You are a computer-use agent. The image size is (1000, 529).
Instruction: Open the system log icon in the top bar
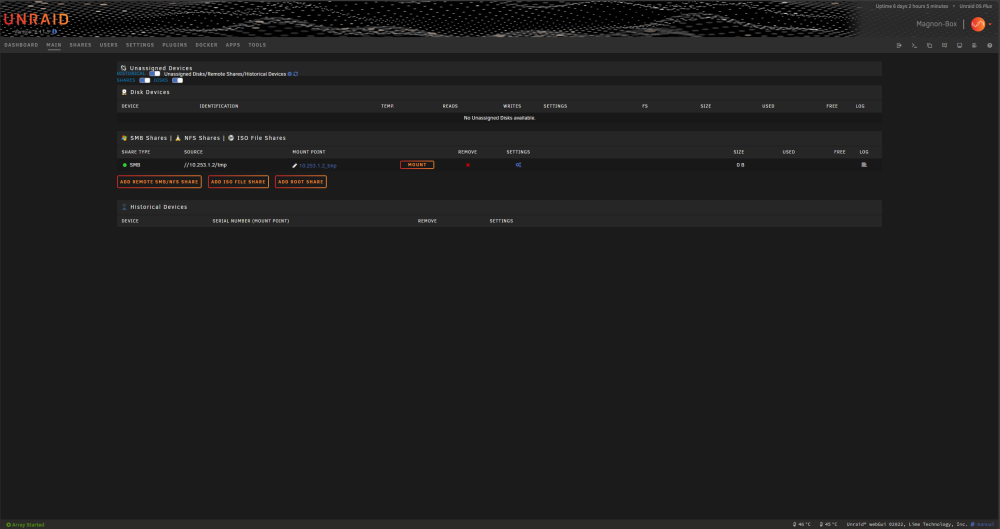[x=974, y=45]
